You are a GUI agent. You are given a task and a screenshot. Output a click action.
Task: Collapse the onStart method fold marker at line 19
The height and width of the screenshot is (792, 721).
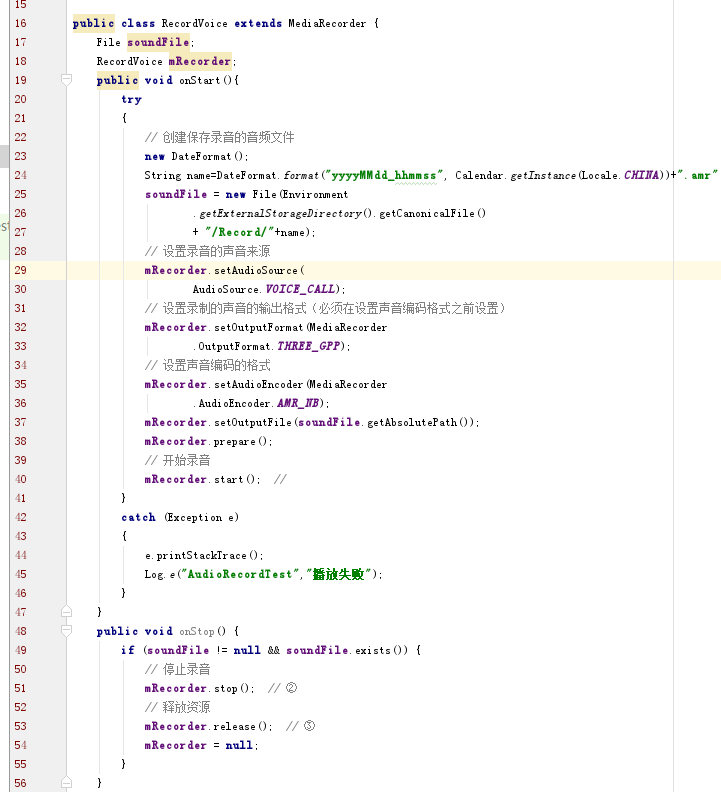pos(66,80)
